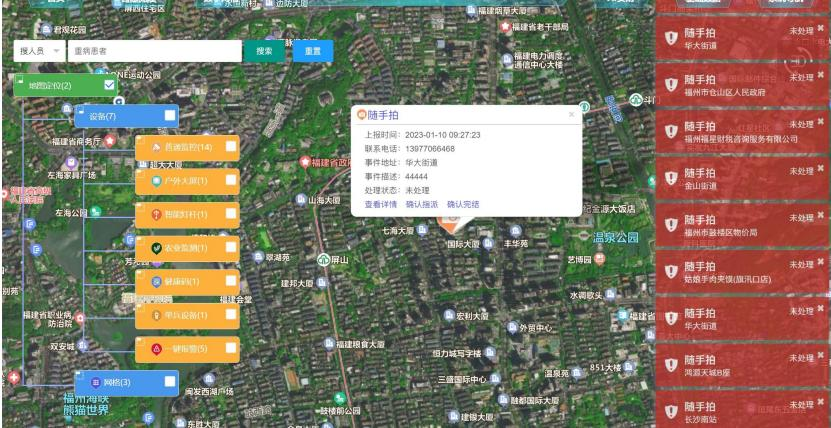Open the 搜人员 search type dropdown

tap(40, 51)
